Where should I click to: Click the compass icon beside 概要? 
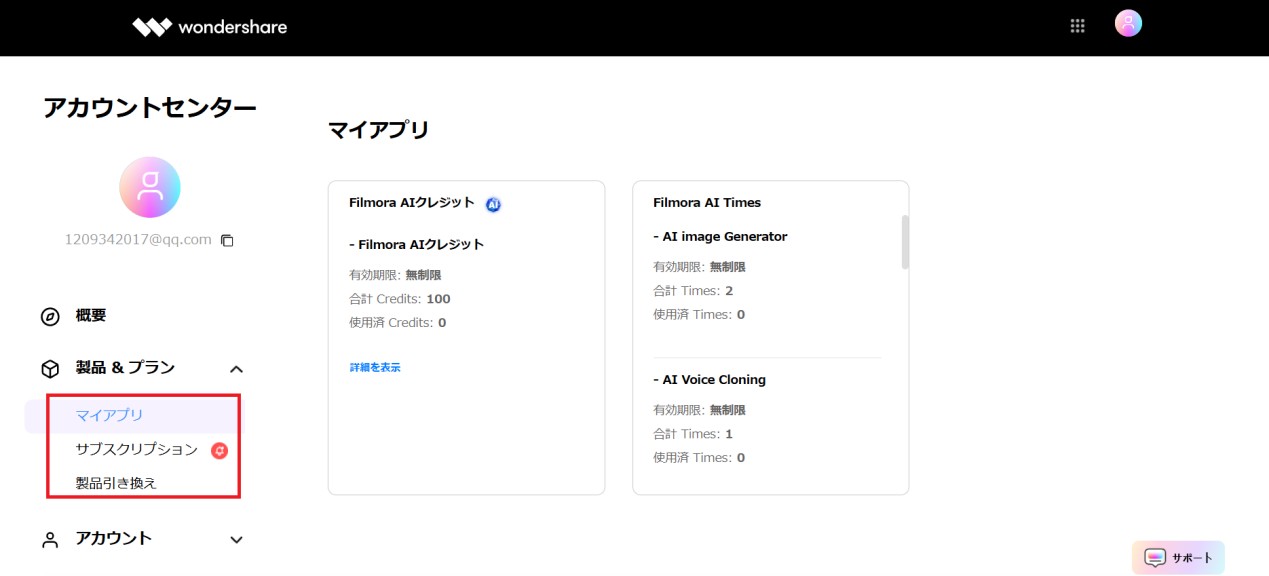(x=50, y=317)
